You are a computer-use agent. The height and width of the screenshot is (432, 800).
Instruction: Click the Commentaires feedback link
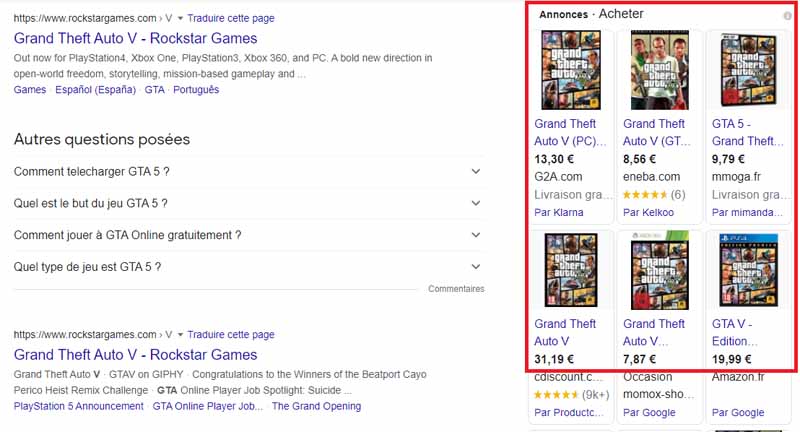point(456,289)
